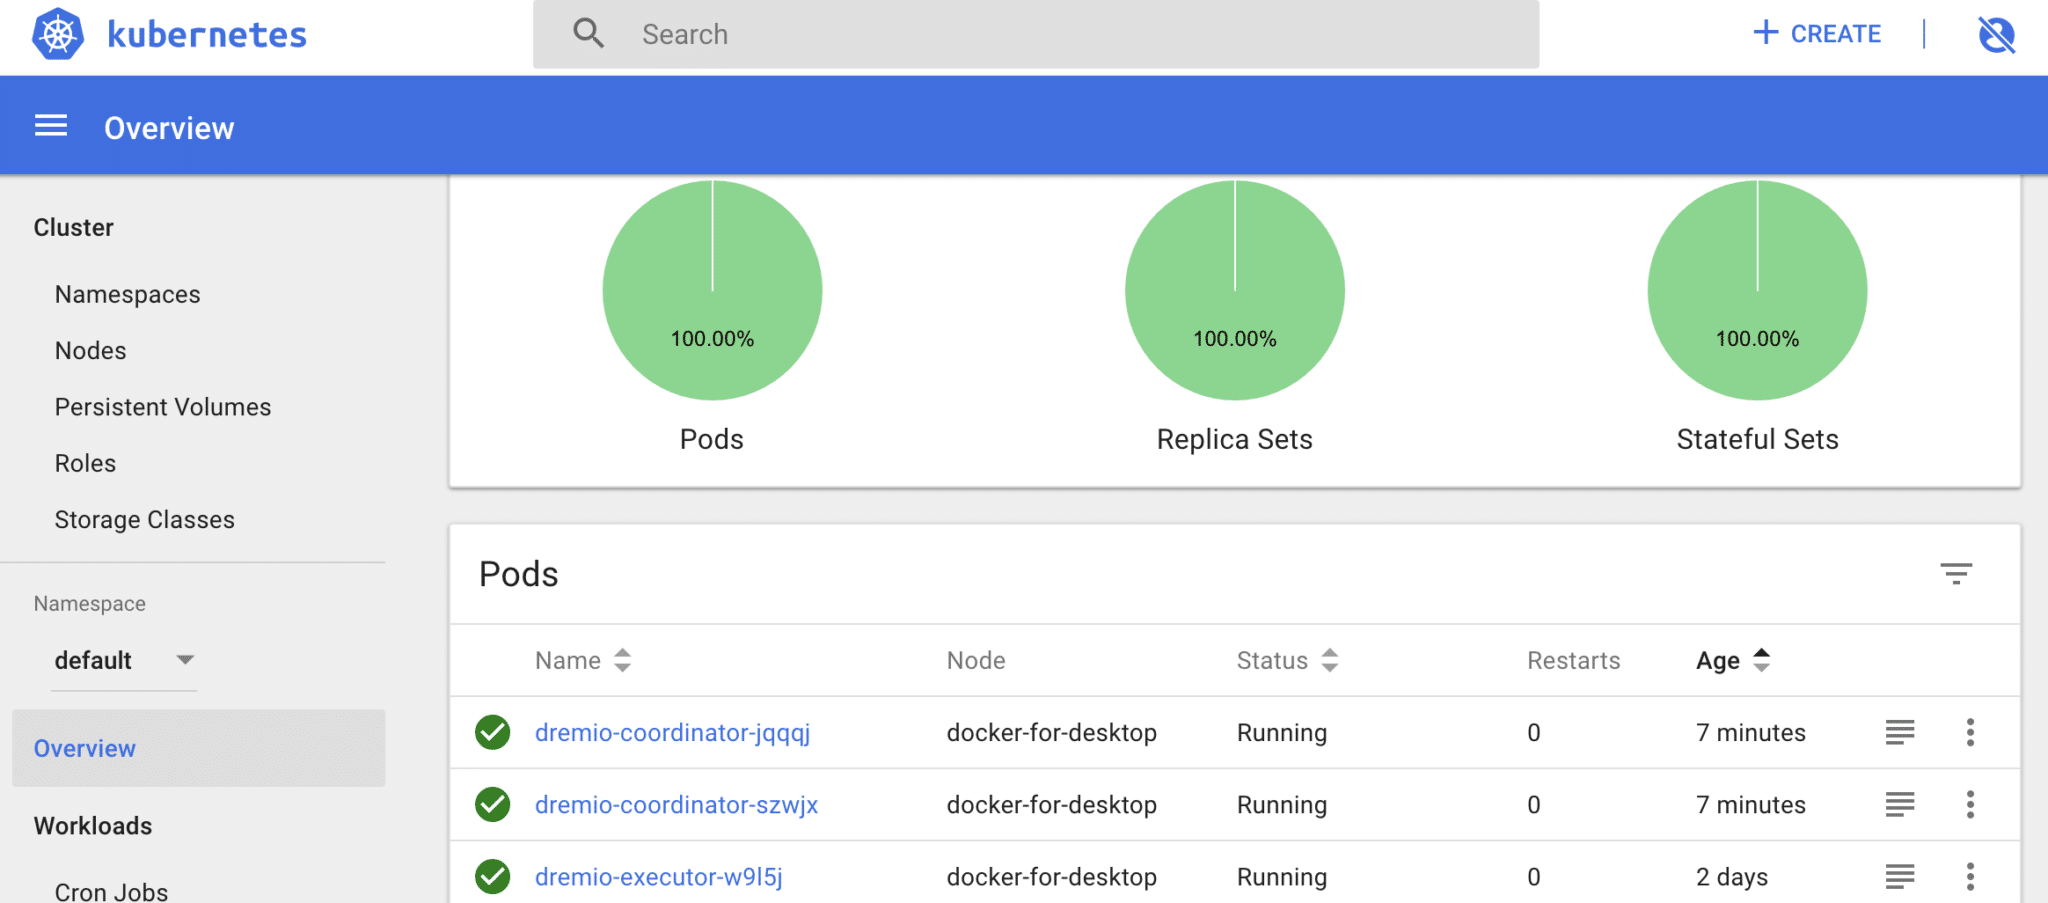Click the CREATE button
Image resolution: width=2048 pixels, height=903 pixels.
click(x=1817, y=33)
